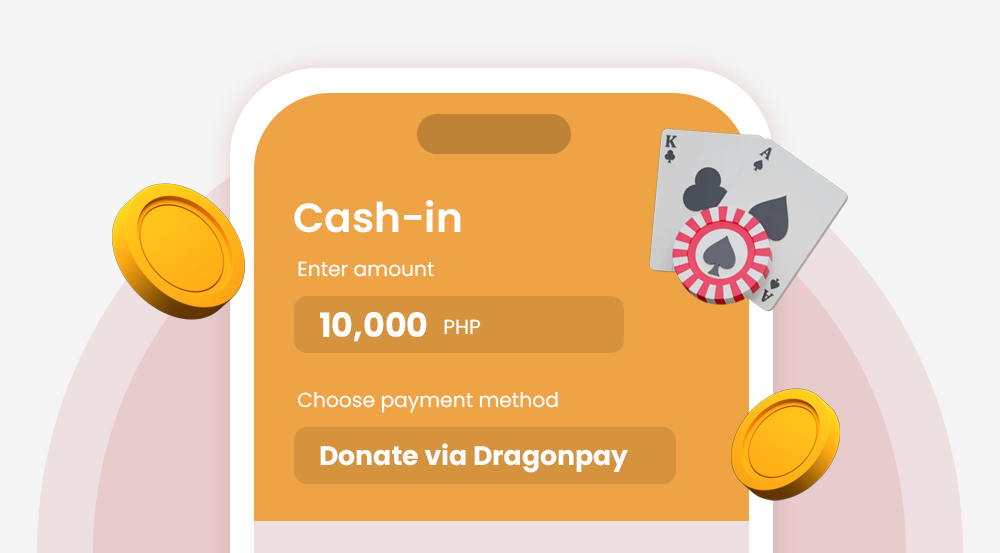Click the light pink area below the orange panel

501,537
